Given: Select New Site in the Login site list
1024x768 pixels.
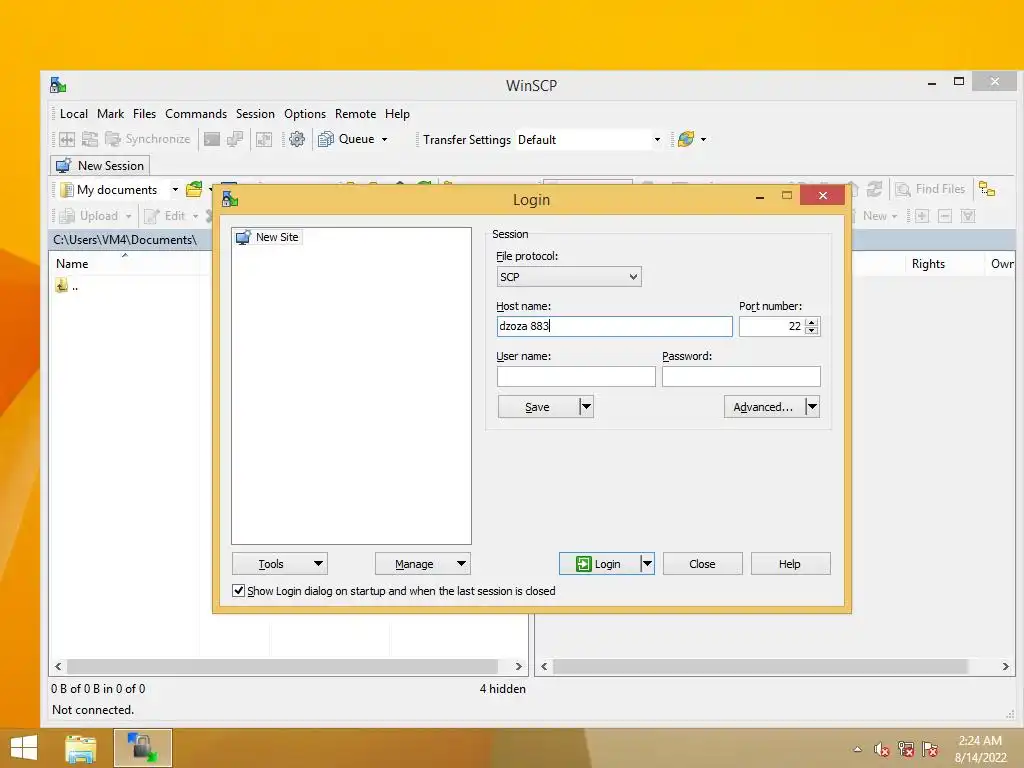Looking at the screenshot, I should (x=268, y=238).
